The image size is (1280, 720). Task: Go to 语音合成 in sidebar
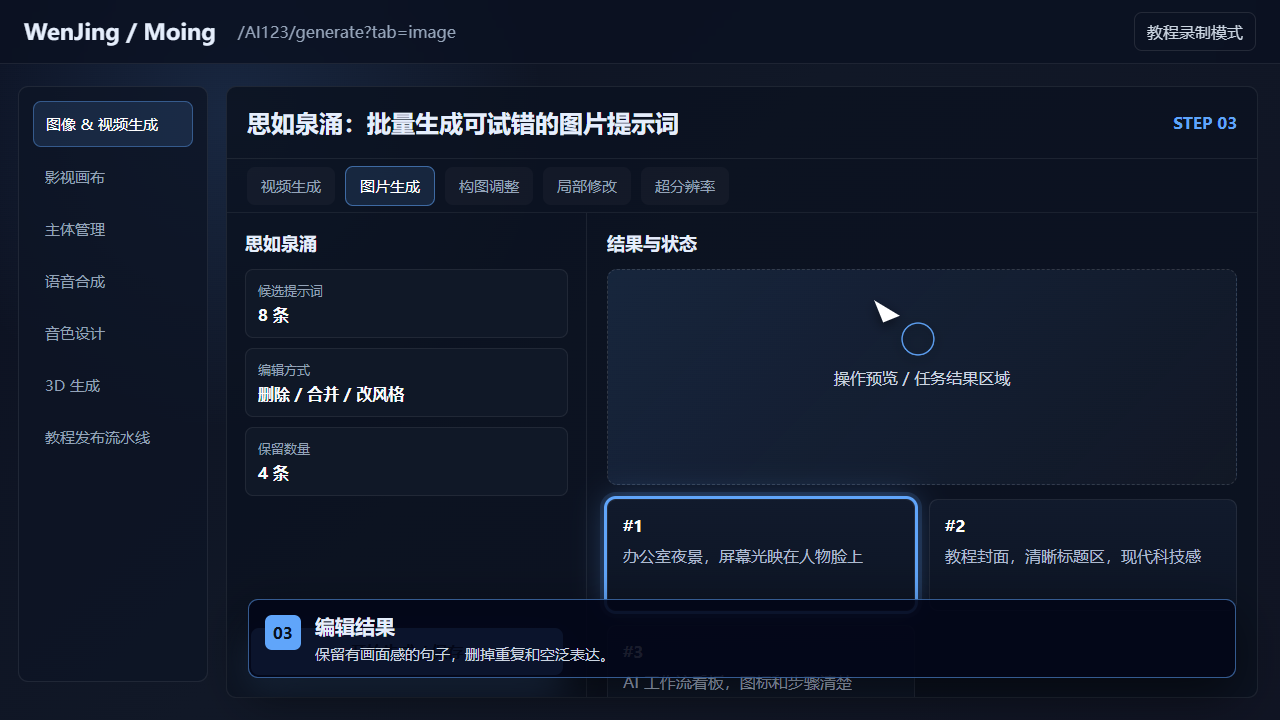tap(113, 281)
